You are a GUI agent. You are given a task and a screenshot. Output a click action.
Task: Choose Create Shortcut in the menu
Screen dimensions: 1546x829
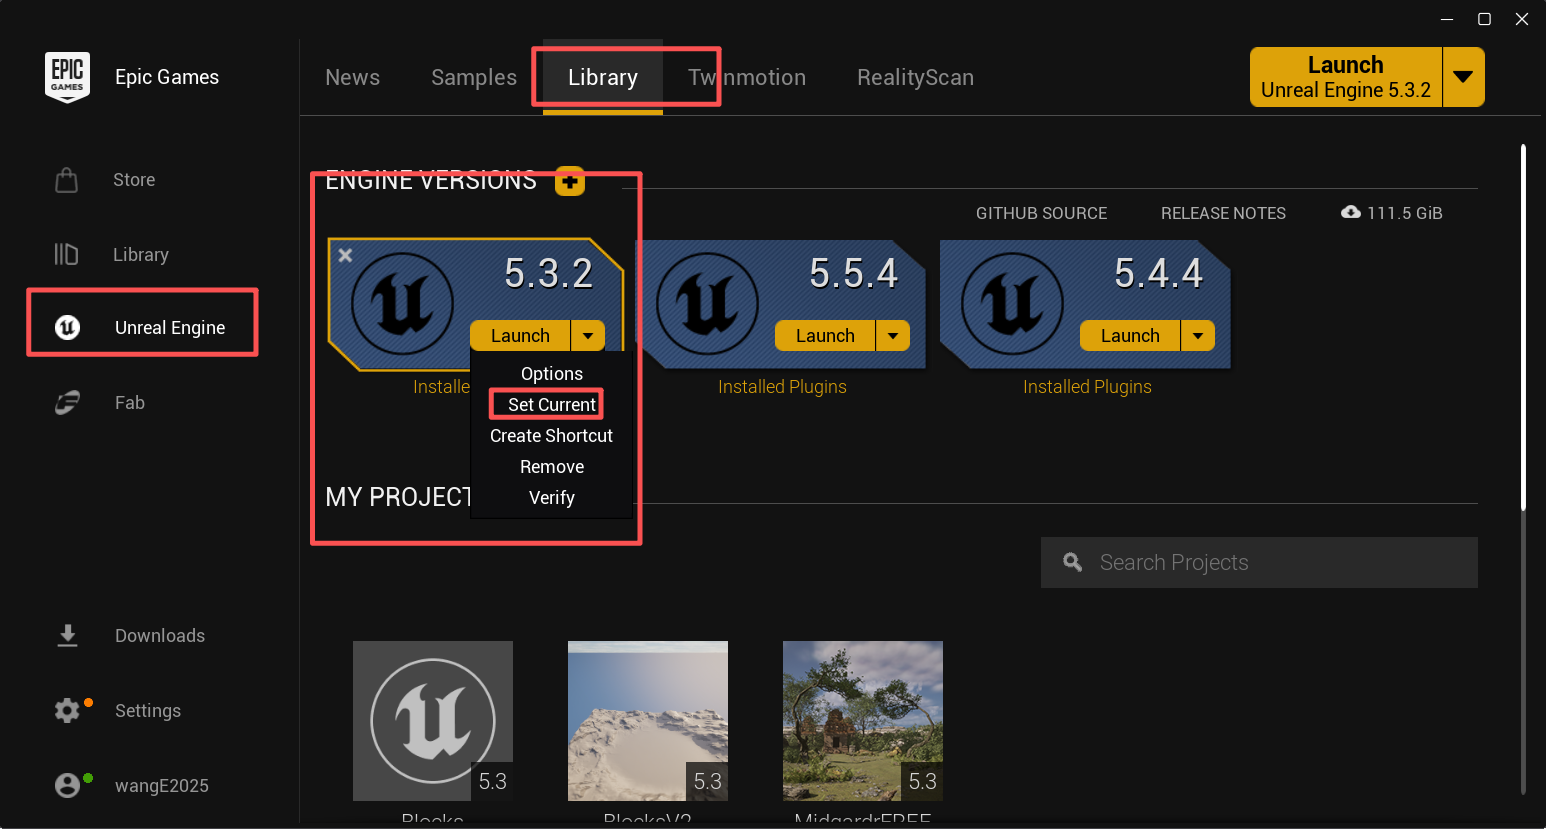(552, 436)
